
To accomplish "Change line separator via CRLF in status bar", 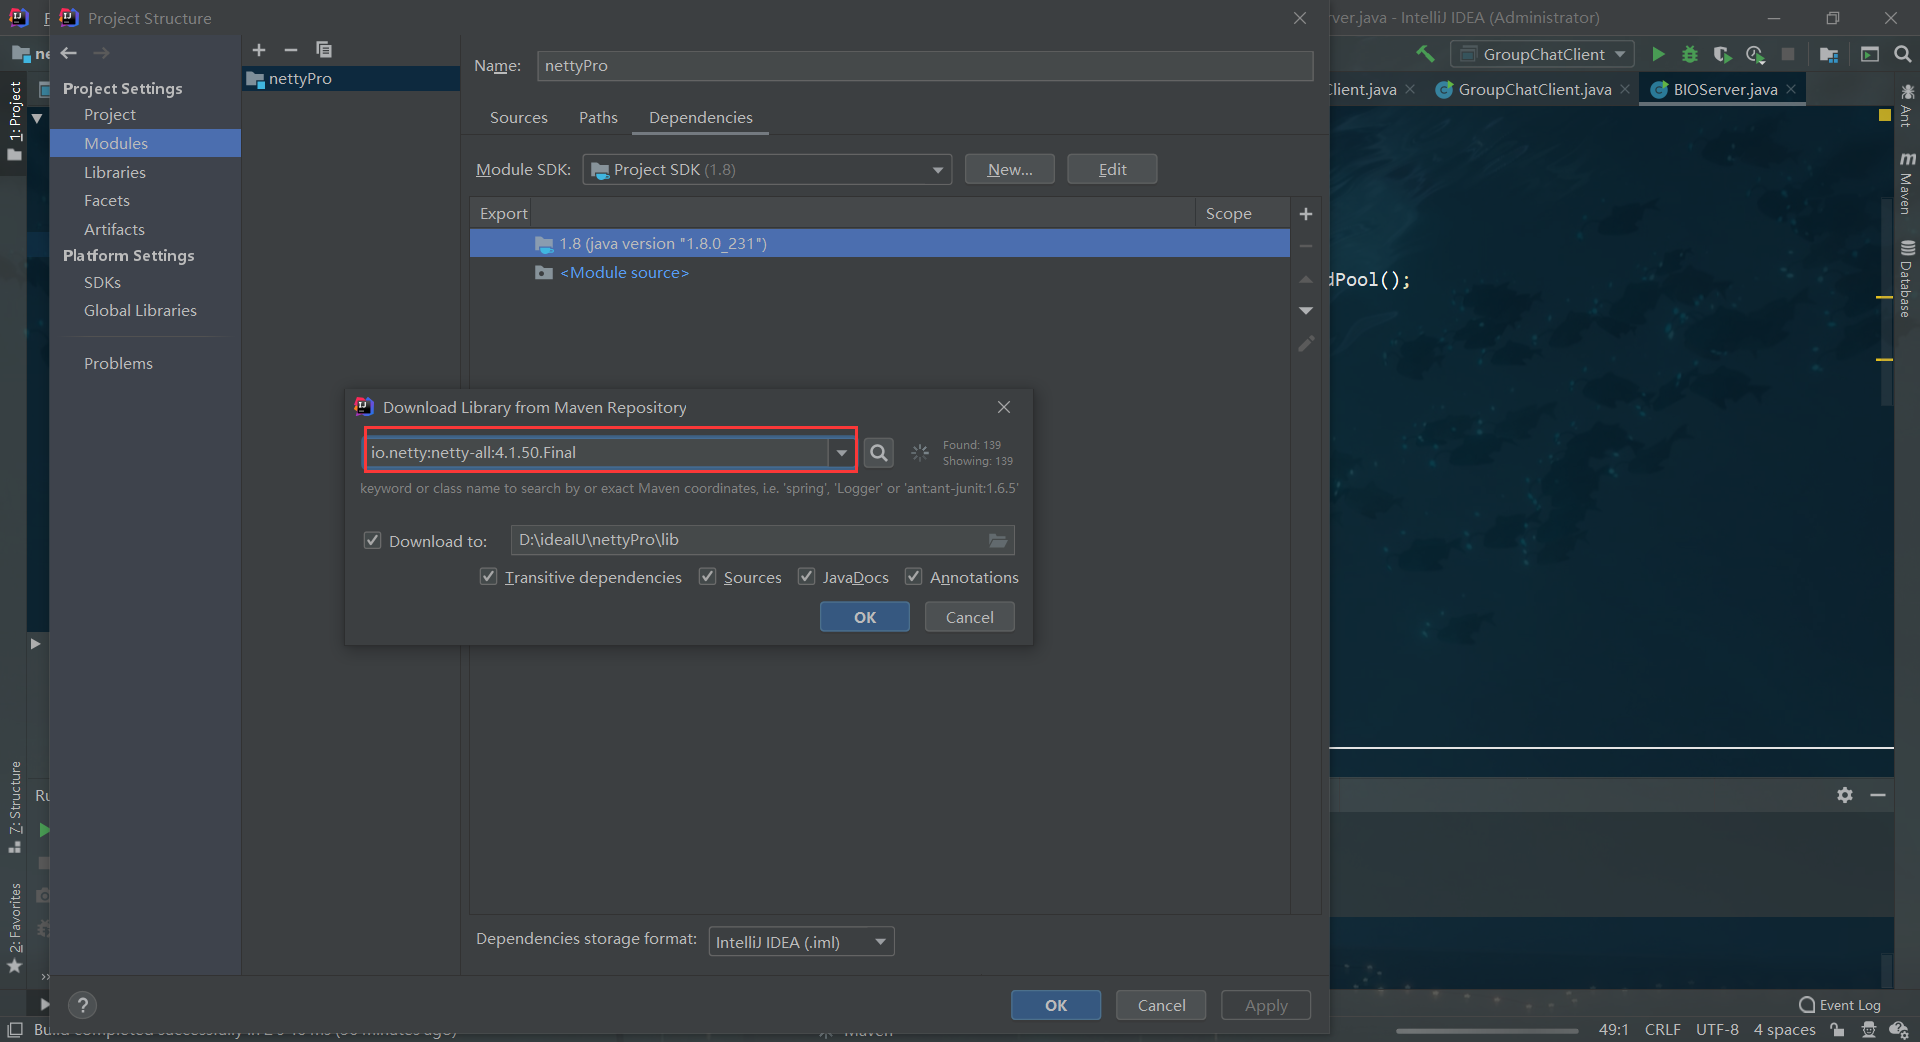I will tap(1662, 1030).
